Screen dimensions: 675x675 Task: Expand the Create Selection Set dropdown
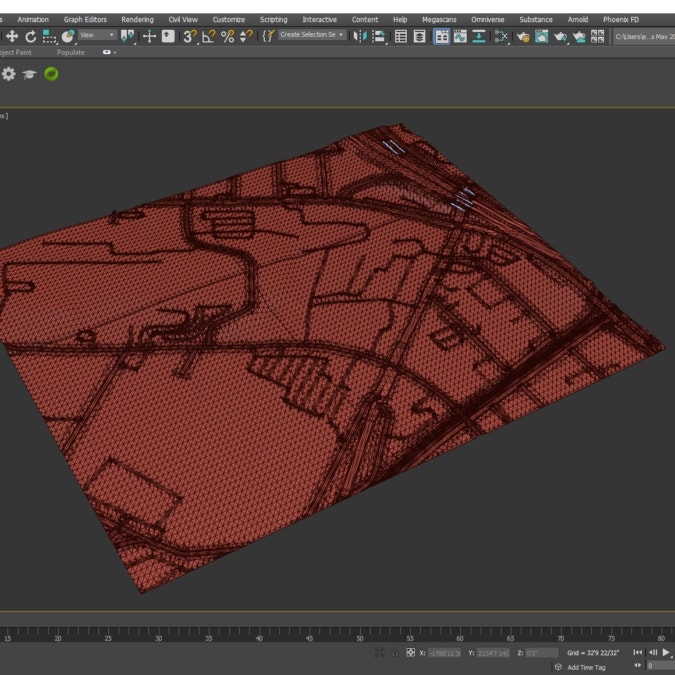312,35
